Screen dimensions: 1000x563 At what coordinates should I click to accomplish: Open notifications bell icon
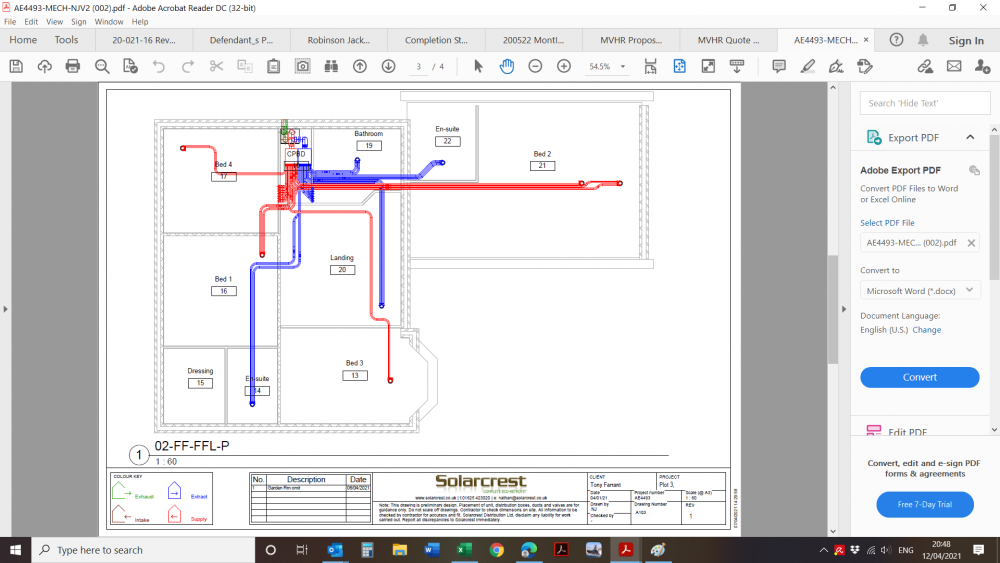(923, 40)
